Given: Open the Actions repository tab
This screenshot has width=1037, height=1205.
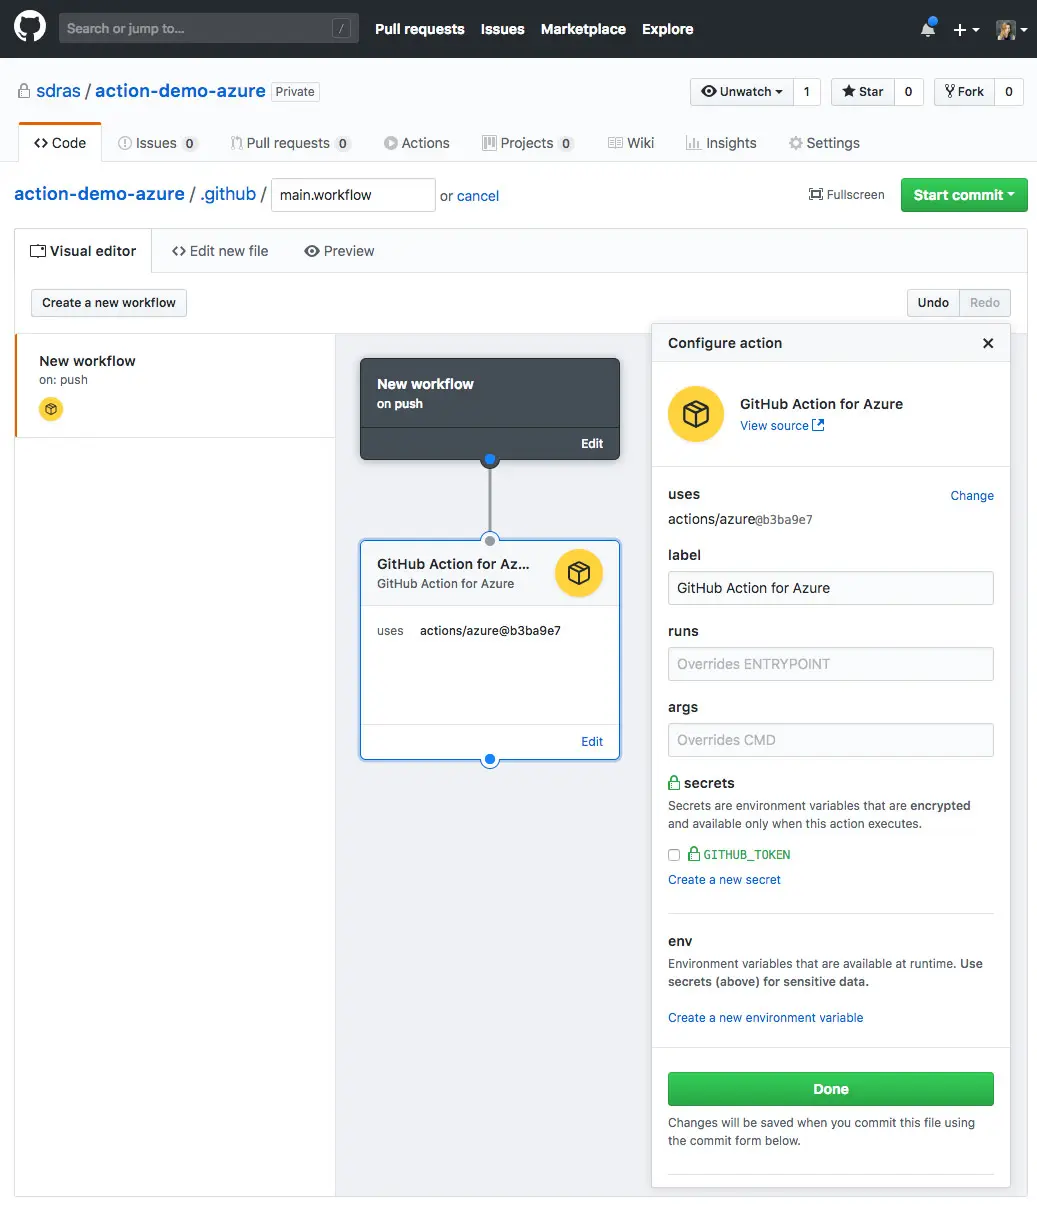Looking at the screenshot, I should coord(417,143).
